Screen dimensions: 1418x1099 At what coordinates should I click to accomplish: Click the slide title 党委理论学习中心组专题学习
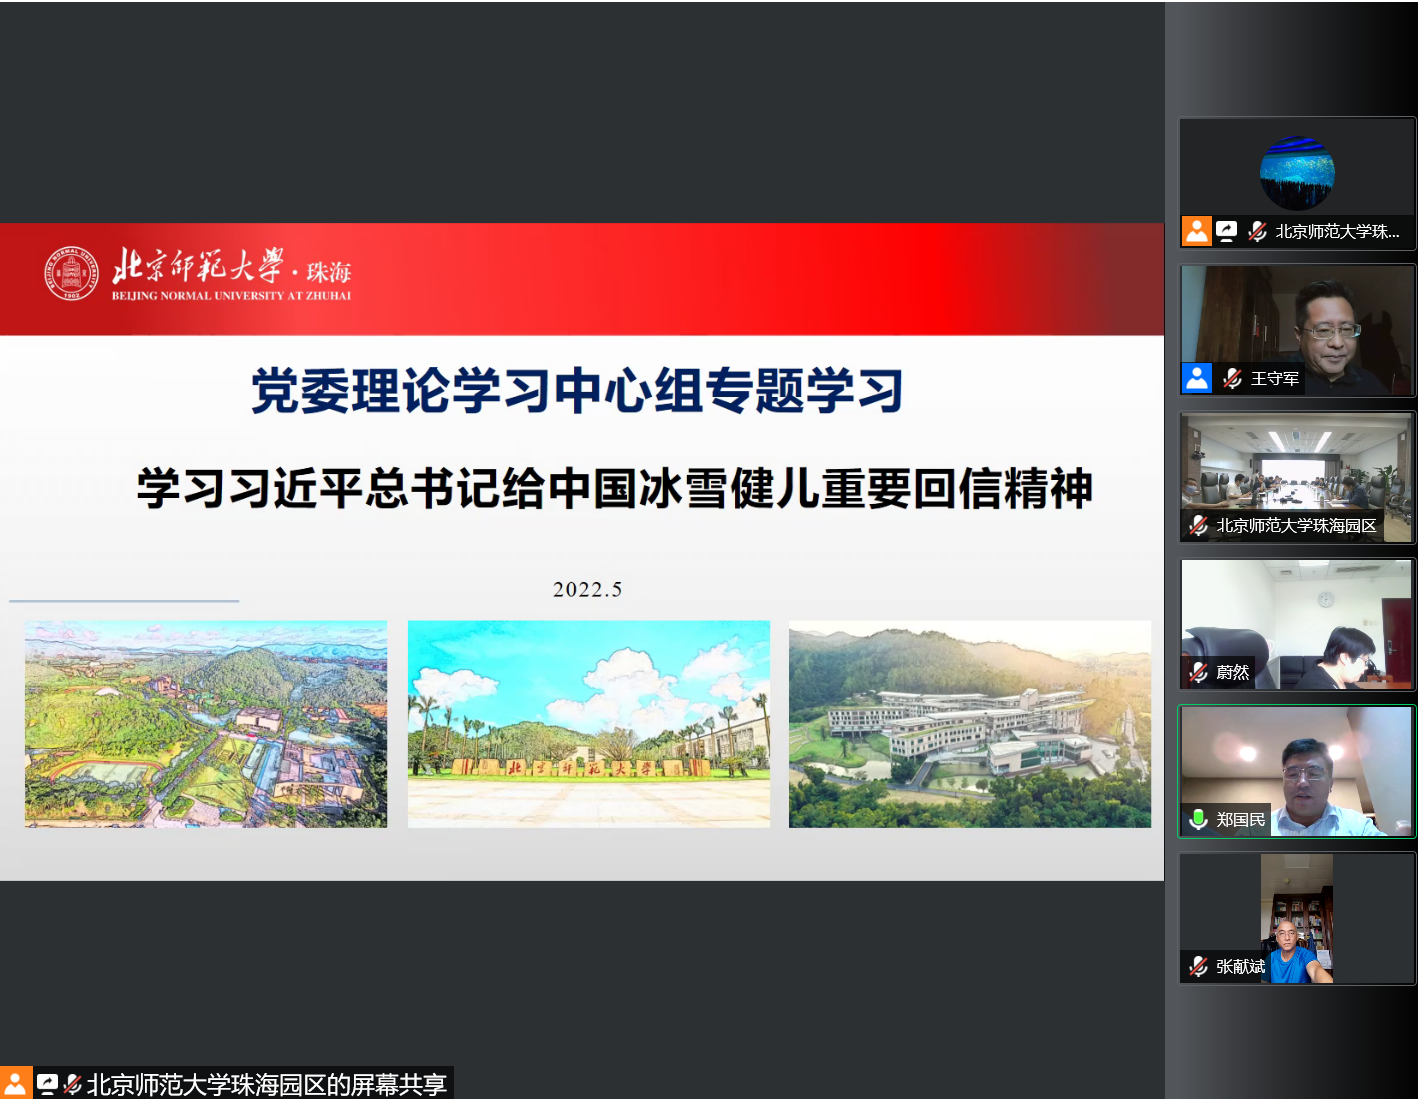point(577,390)
